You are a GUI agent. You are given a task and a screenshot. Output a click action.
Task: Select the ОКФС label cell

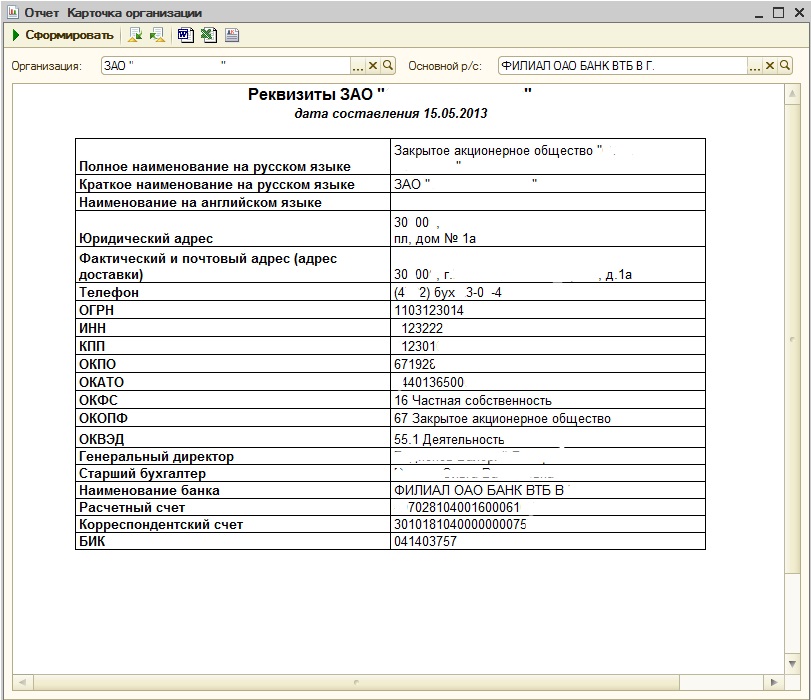tap(233, 400)
